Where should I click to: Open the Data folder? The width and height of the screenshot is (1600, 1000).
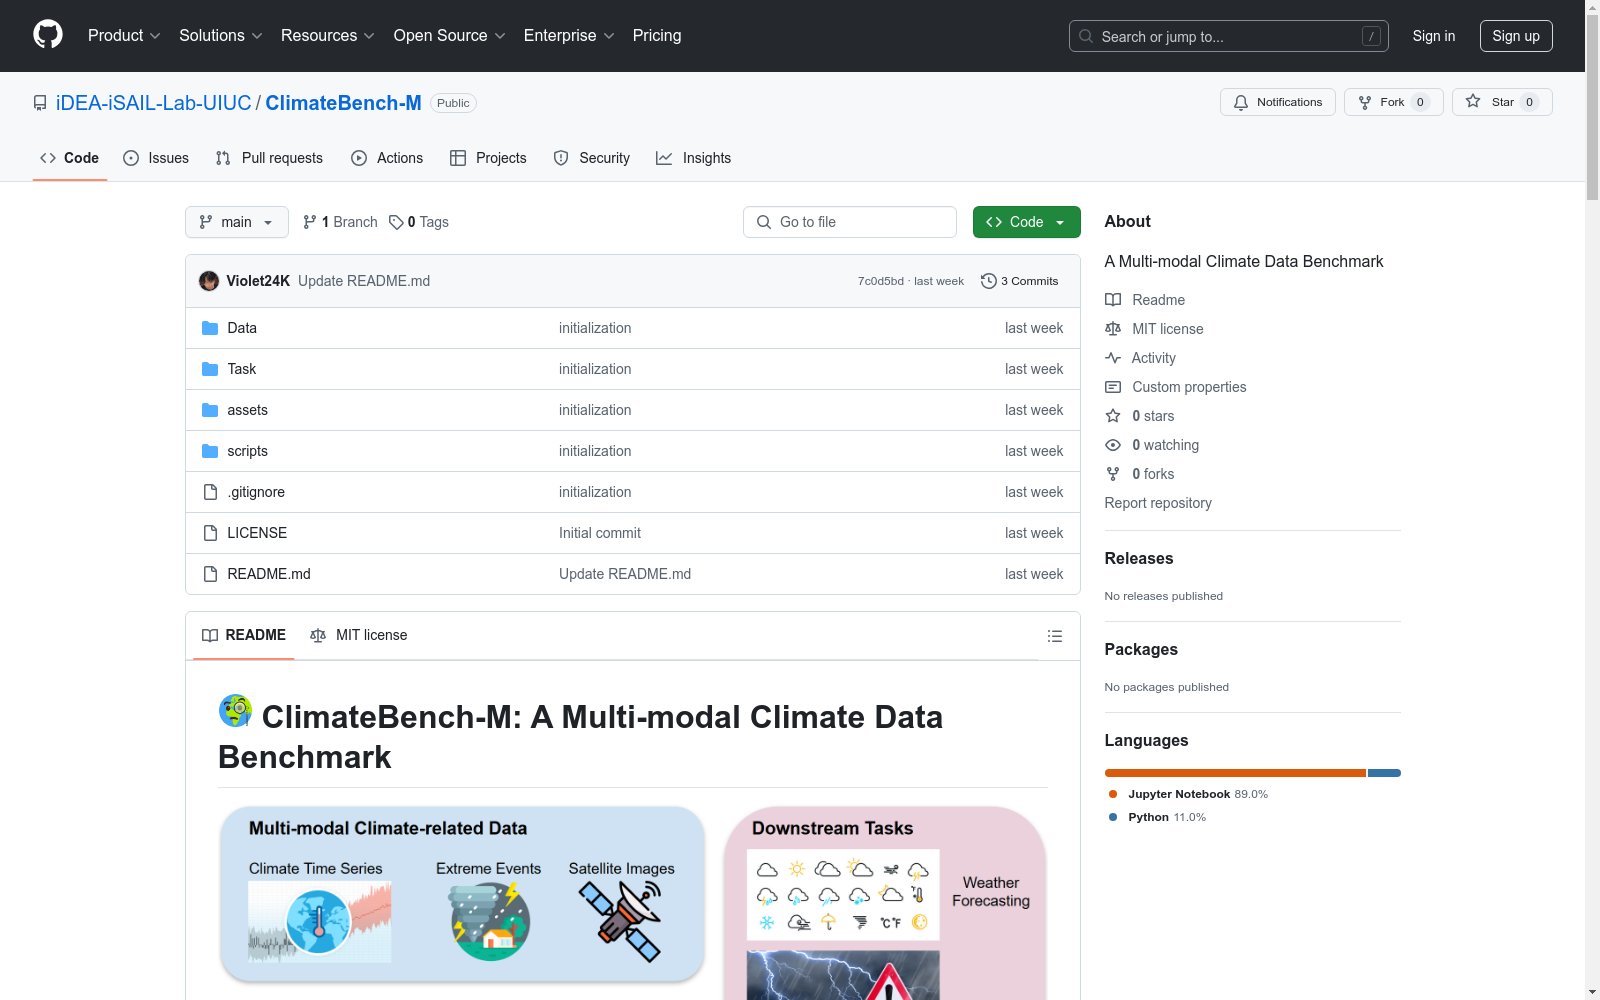tap(242, 328)
